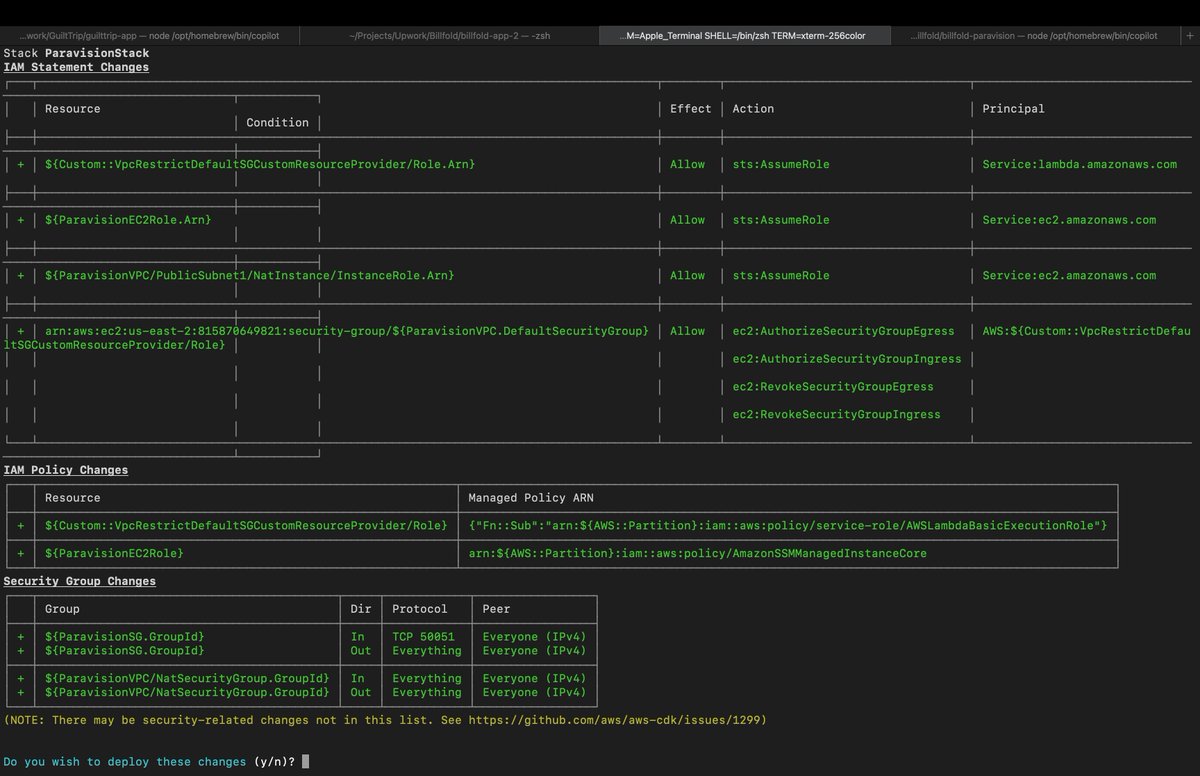This screenshot has width=1200, height=776.
Task: Select the Service:lambda.amazonaws.com principal entry
Action: click(x=1078, y=164)
